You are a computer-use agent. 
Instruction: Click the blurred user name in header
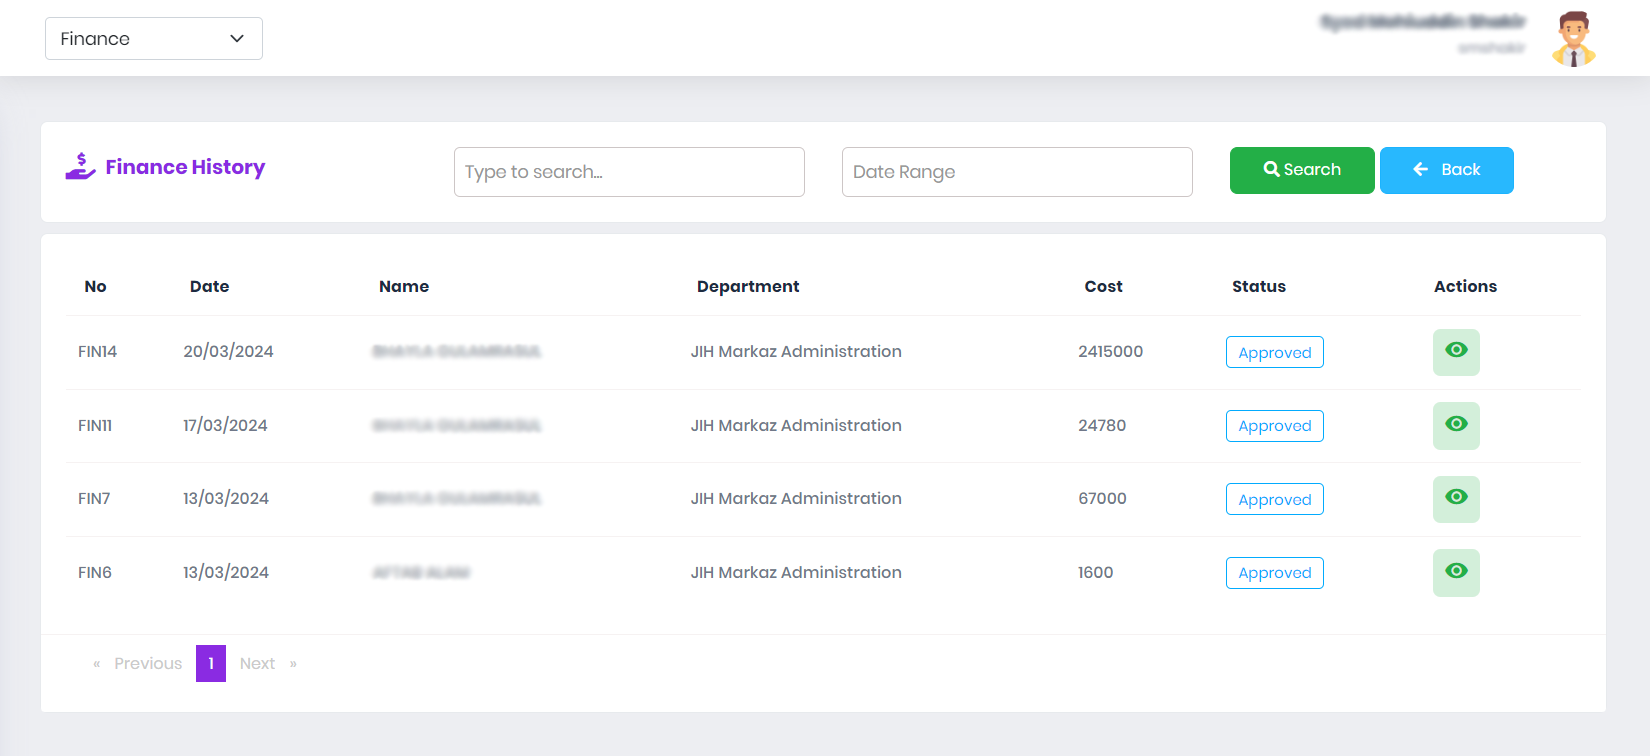coord(1423,22)
